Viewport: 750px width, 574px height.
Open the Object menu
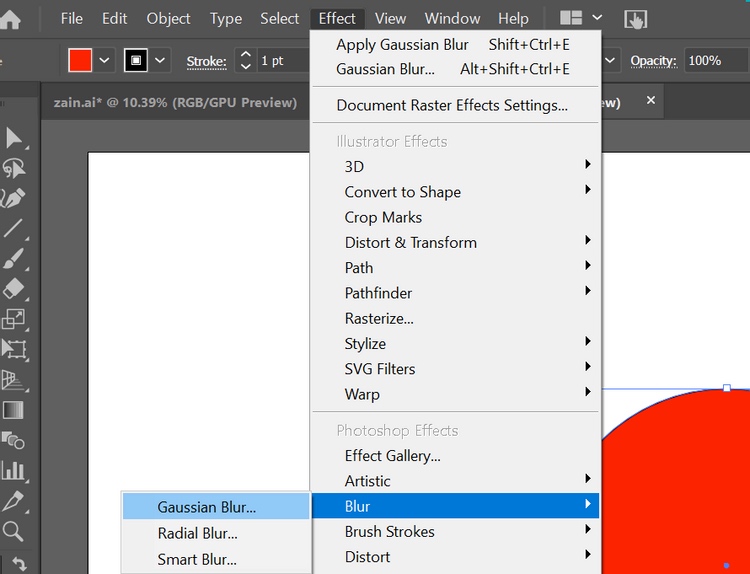tap(168, 19)
